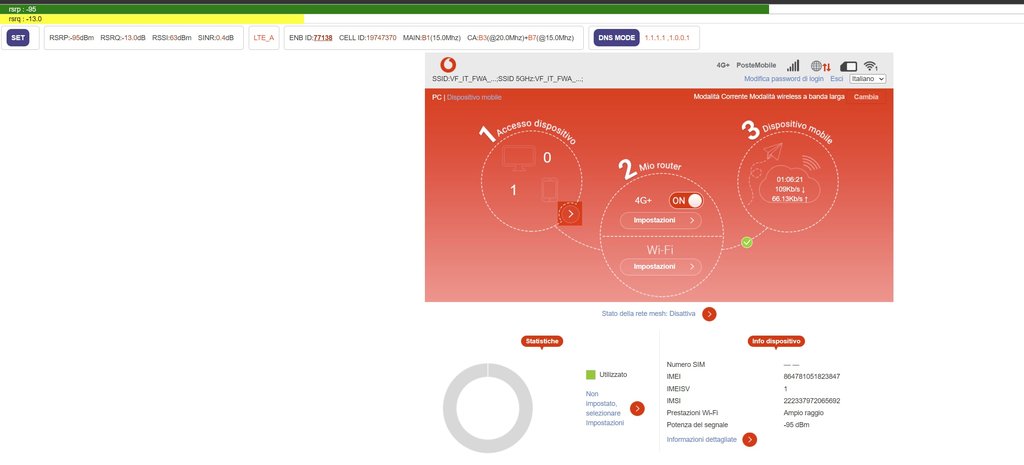
Task: Click the -95 dBm signal power value
Action: click(x=797, y=425)
